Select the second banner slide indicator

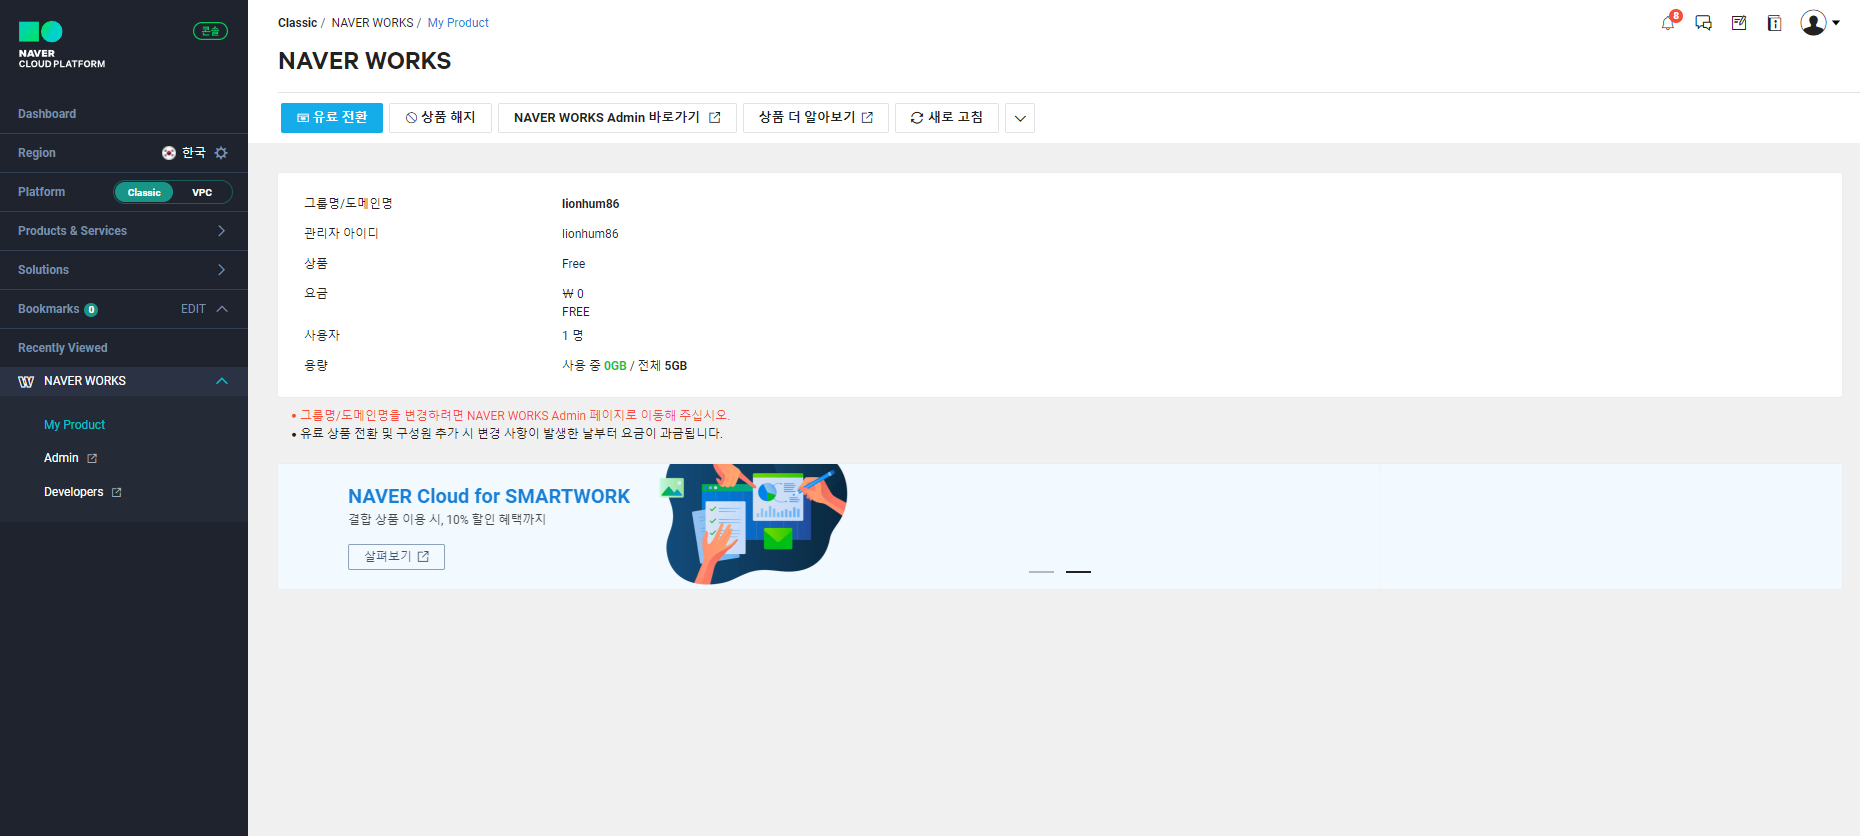click(x=1078, y=572)
